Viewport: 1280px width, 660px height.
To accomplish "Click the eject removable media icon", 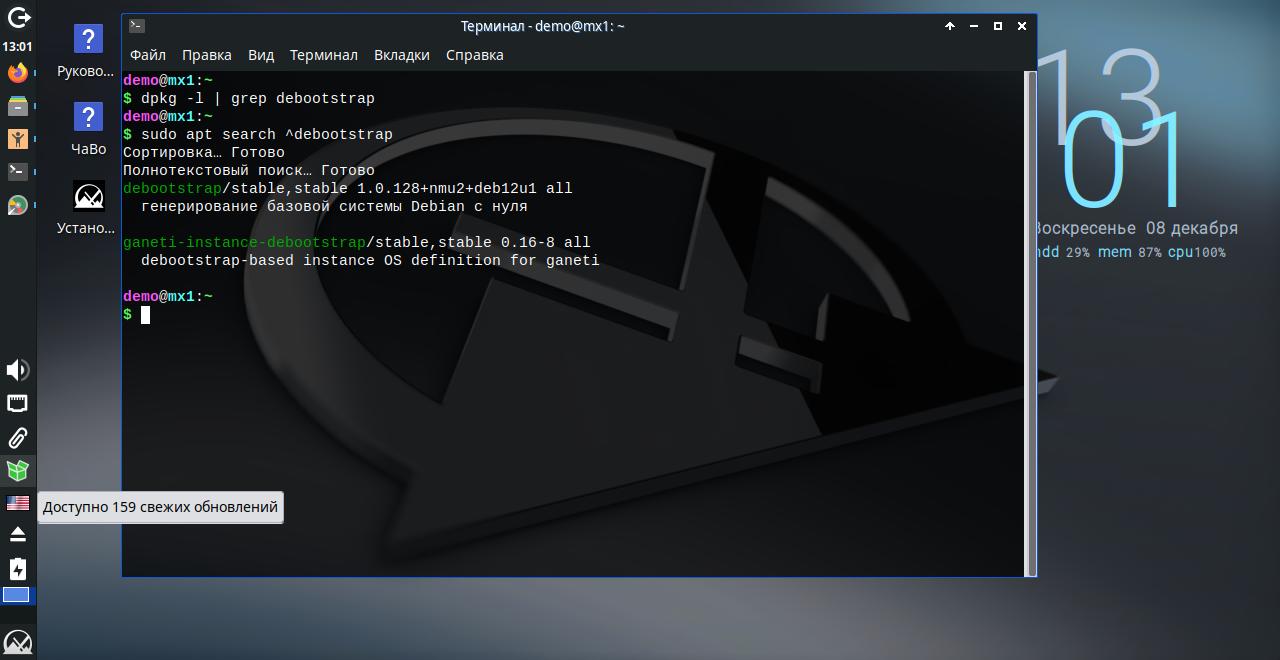I will pyautogui.click(x=17, y=534).
